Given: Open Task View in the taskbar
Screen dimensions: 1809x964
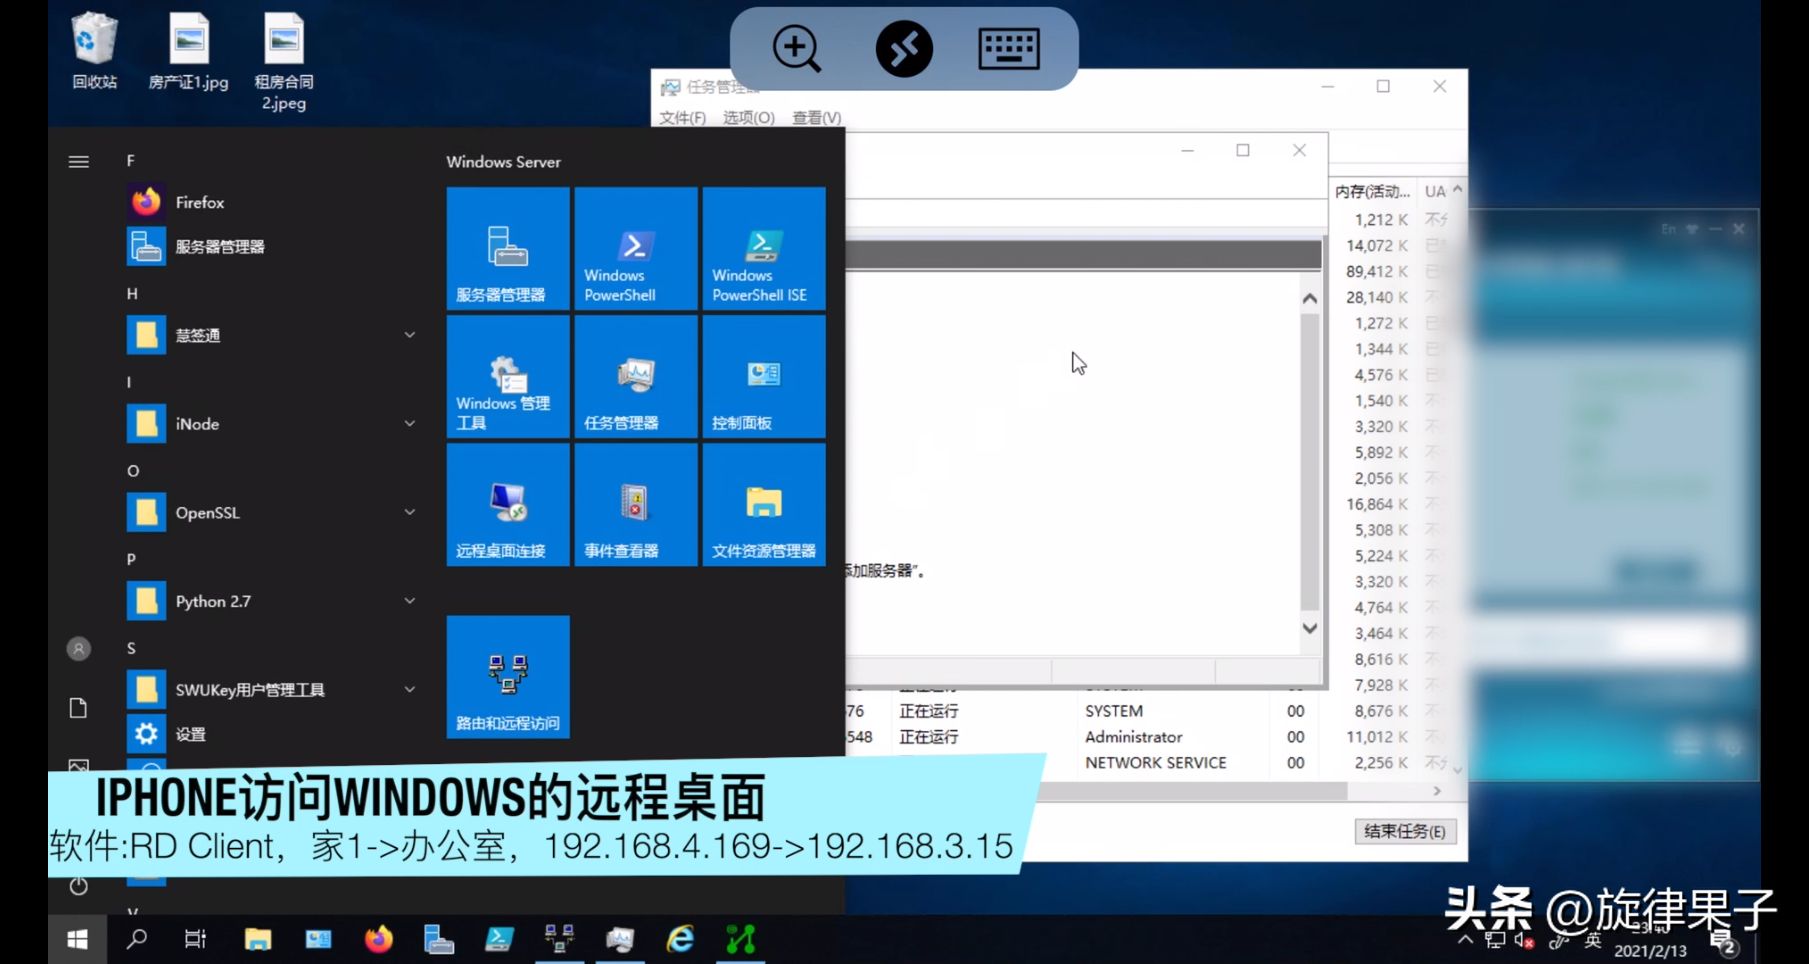Looking at the screenshot, I should coord(195,939).
